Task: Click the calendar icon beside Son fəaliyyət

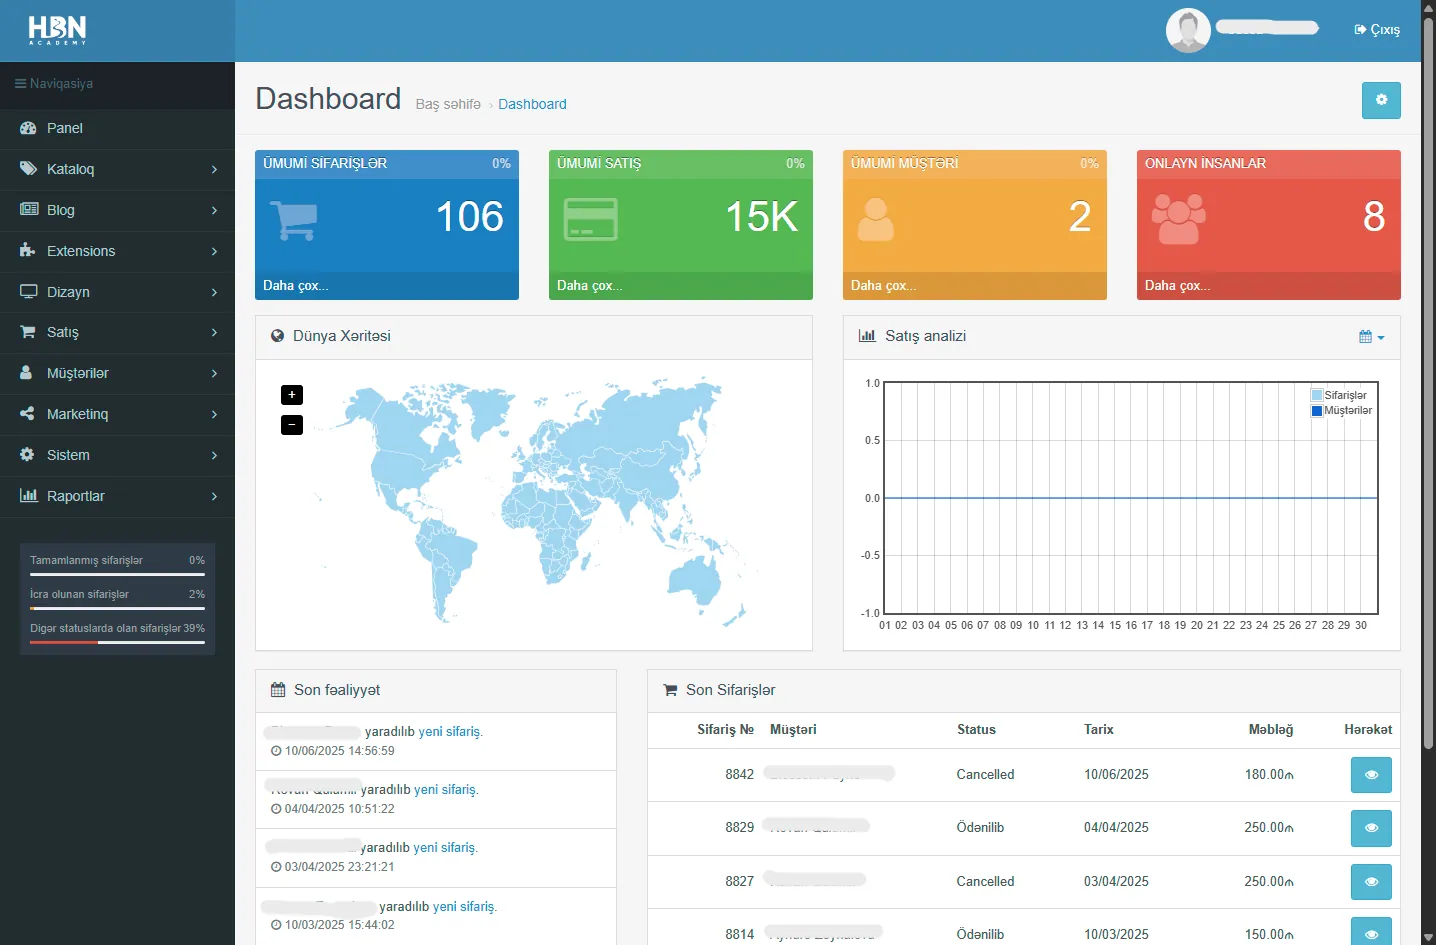Action: click(x=278, y=690)
